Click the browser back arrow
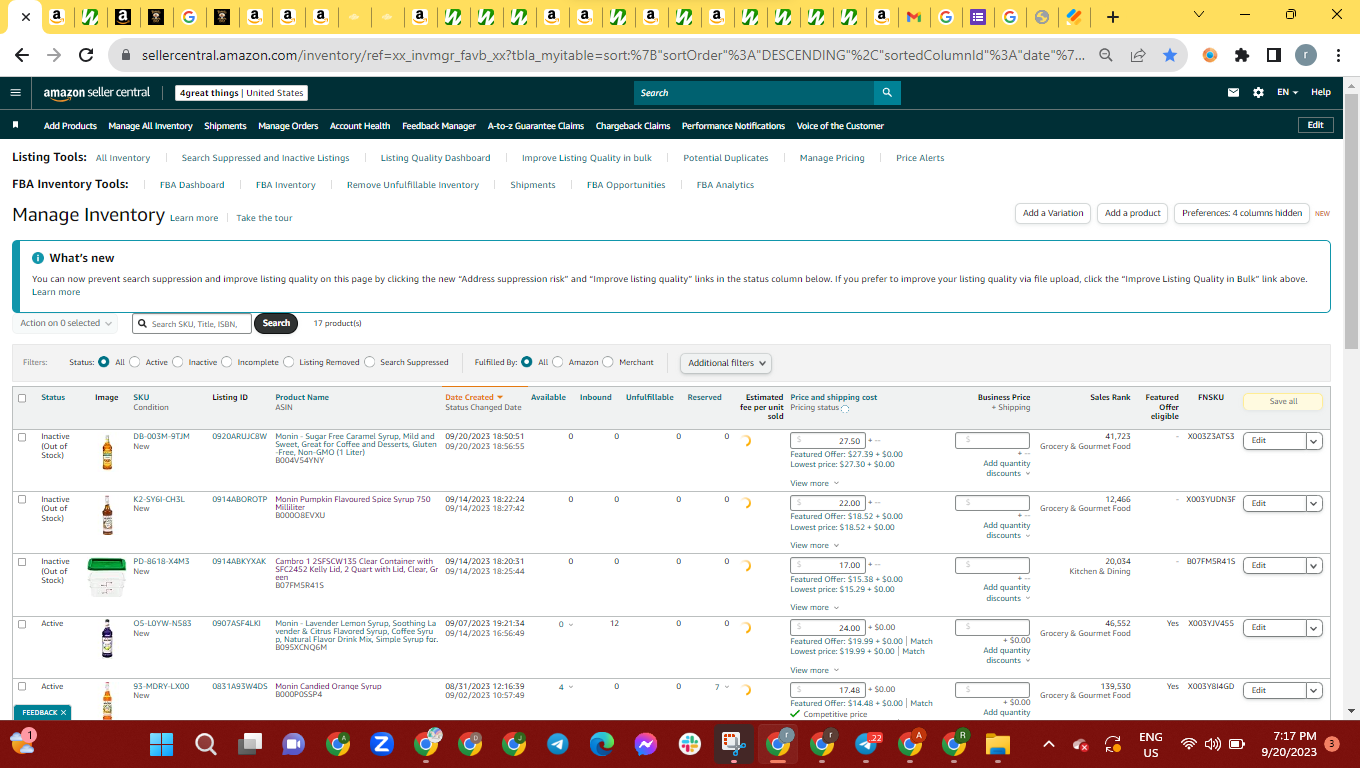 tap(22, 56)
